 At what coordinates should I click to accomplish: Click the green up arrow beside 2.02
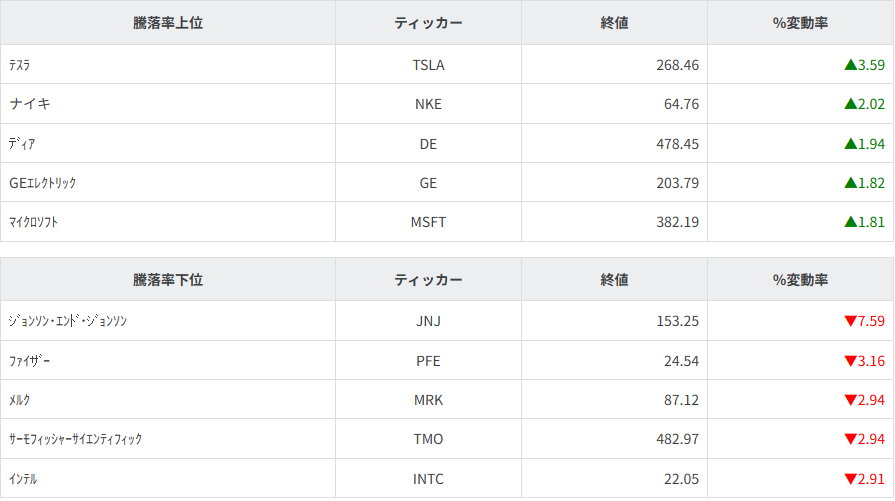[x=850, y=104]
